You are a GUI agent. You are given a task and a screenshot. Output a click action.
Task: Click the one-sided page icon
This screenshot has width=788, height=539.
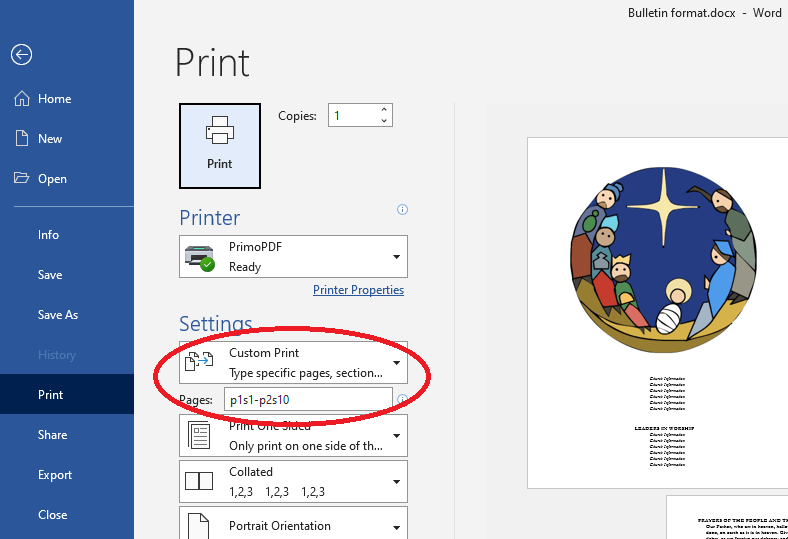(199, 435)
